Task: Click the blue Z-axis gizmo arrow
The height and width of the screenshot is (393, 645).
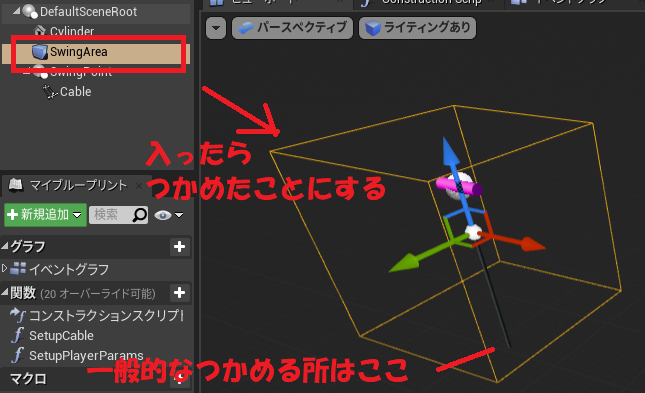Action: pos(450,153)
